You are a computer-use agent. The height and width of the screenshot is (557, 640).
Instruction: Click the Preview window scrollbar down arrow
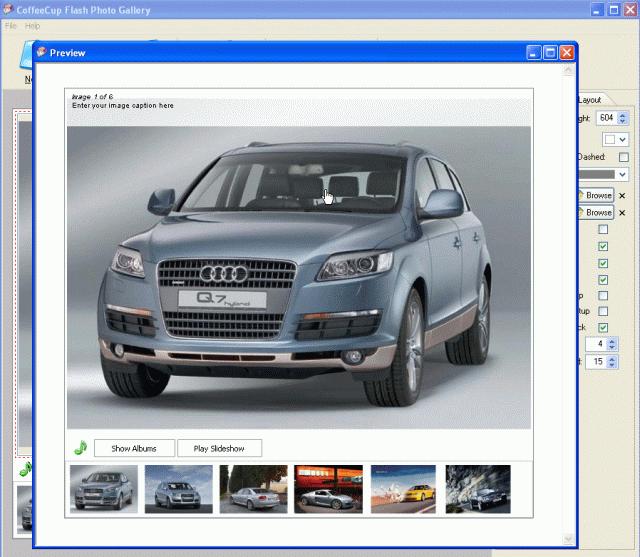pos(568,539)
